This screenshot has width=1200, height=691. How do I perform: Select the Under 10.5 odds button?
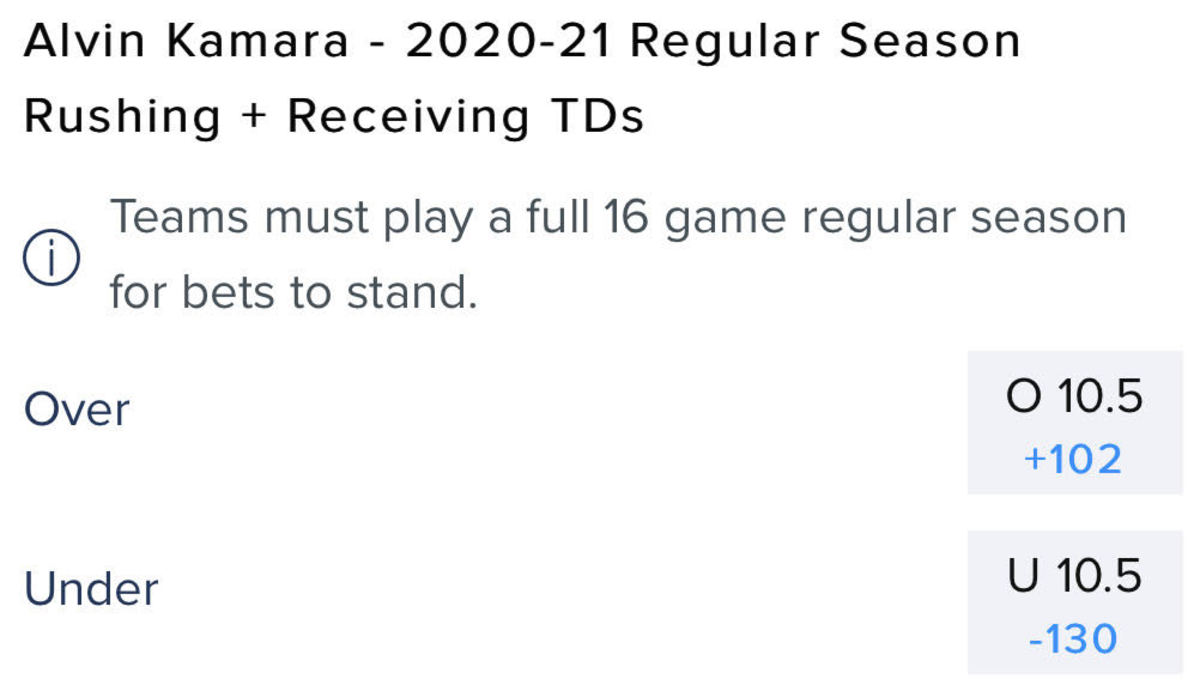pyautogui.click(x=1074, y=602)
